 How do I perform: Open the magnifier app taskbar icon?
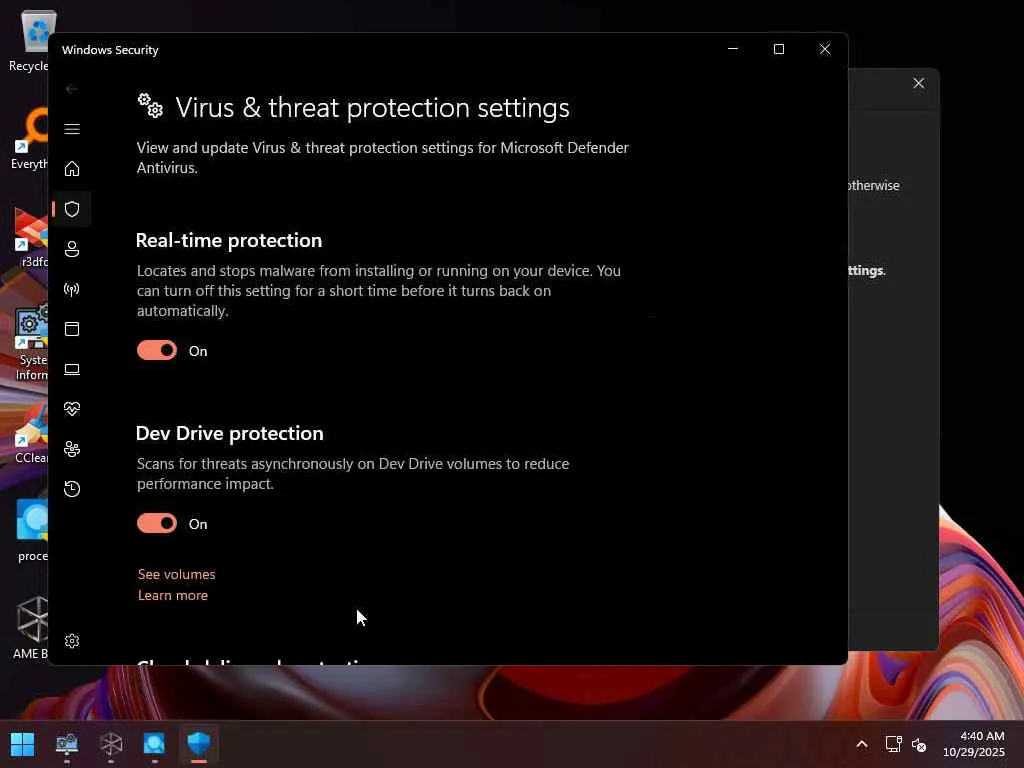(154, 744)
